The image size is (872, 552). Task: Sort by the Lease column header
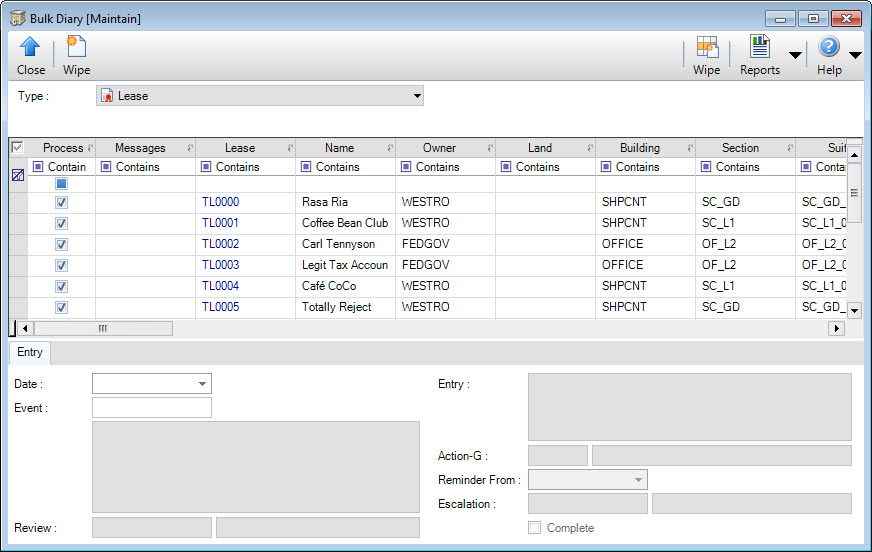[x=240, y=148]
